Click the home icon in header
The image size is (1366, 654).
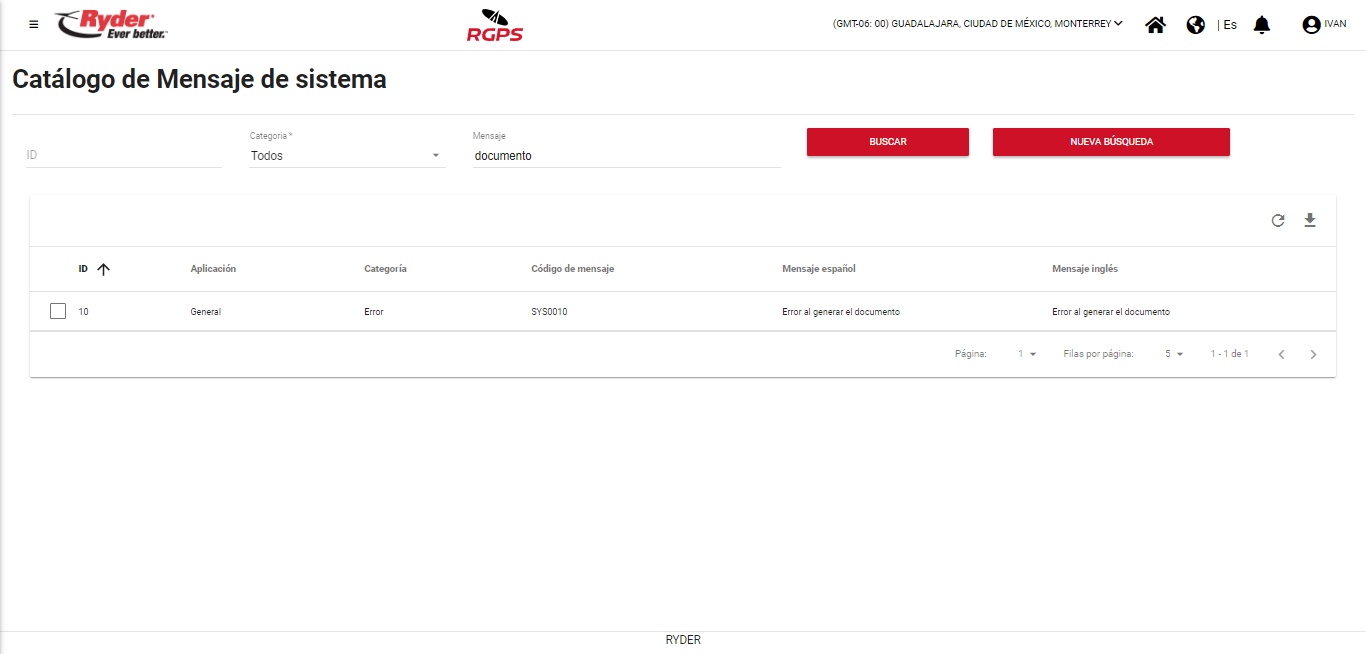1155,25
